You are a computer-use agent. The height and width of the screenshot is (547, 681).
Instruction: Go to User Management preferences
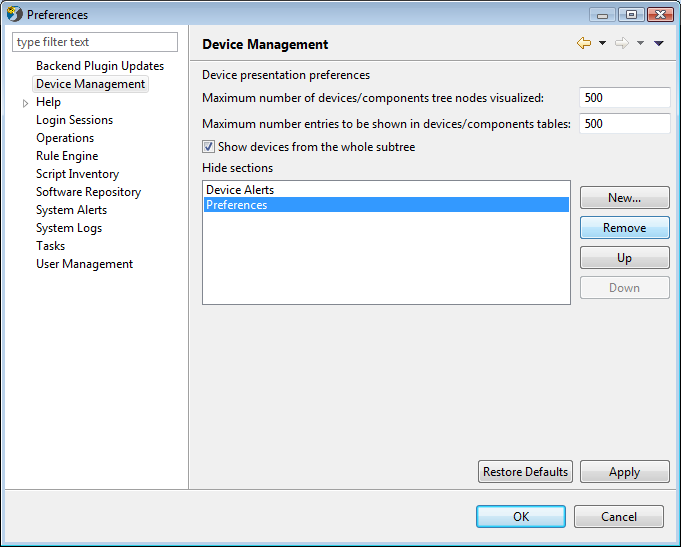[84, 264]
